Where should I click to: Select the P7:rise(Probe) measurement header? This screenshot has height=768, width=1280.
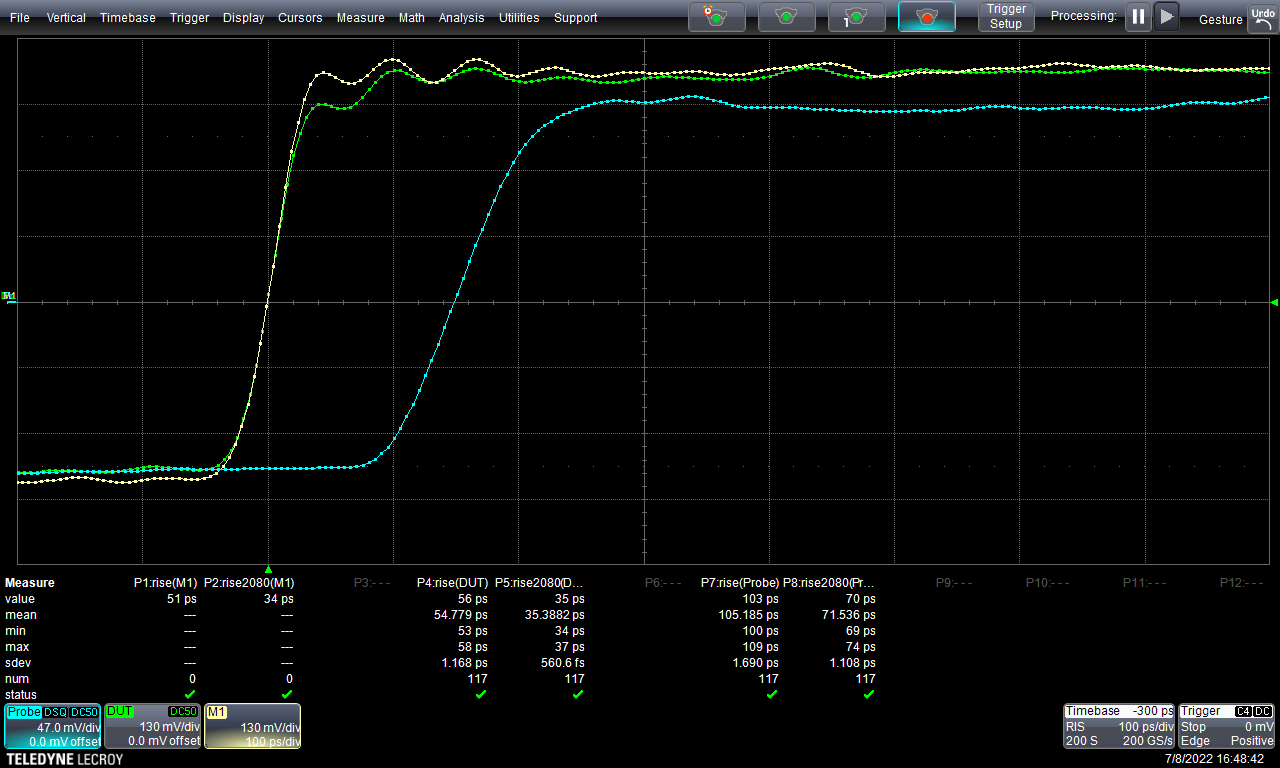coord(740,582)
